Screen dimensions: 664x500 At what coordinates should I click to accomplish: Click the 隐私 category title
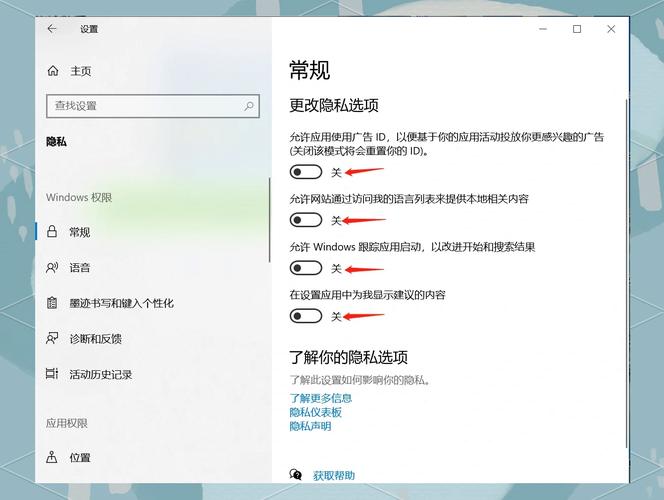56,141
